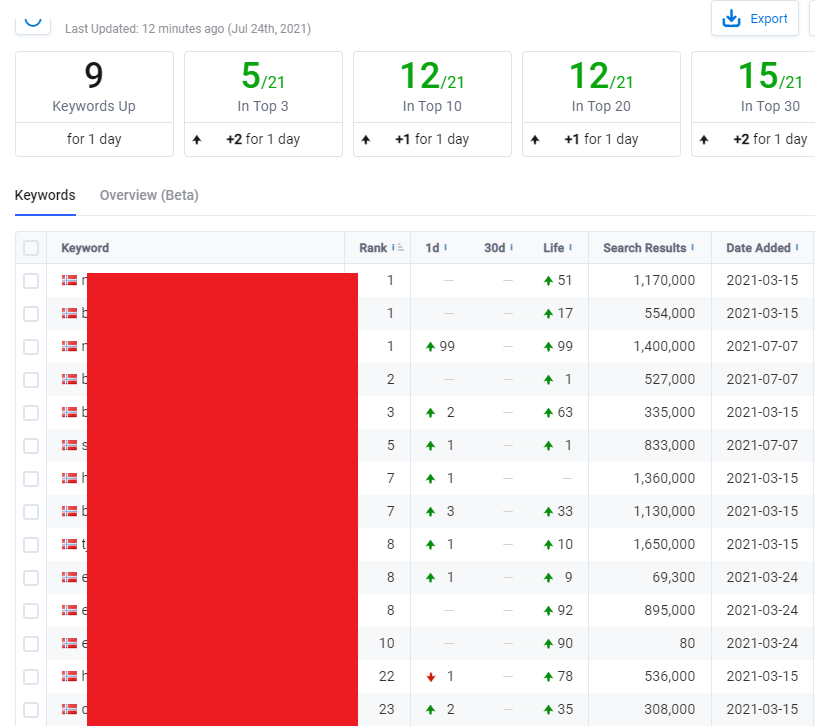
Task: Click Norway flag in the 895,000 results row
Action: coord(69,611)
